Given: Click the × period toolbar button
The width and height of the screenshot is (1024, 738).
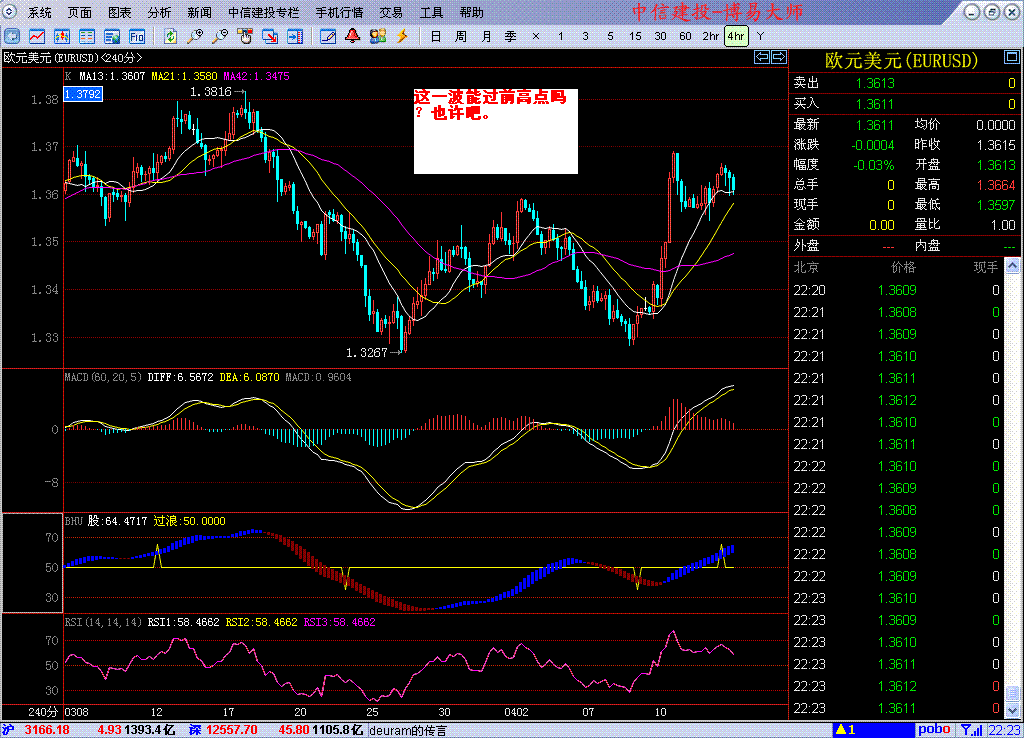Looking at the screenshot, I should pos(536,37).
